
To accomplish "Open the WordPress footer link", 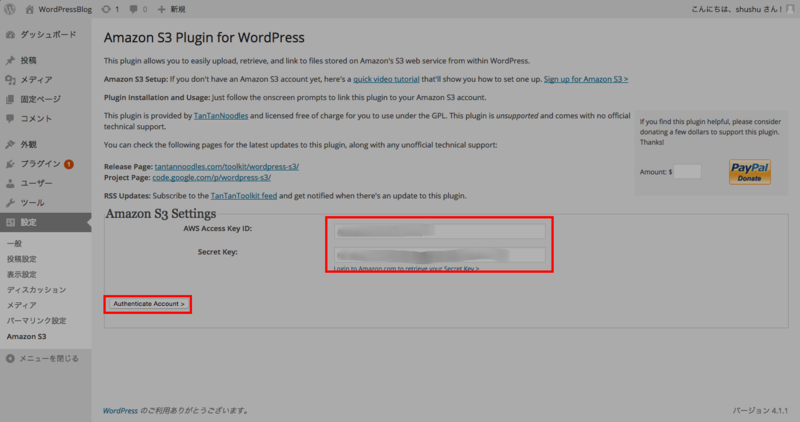I will click(120, 411).
